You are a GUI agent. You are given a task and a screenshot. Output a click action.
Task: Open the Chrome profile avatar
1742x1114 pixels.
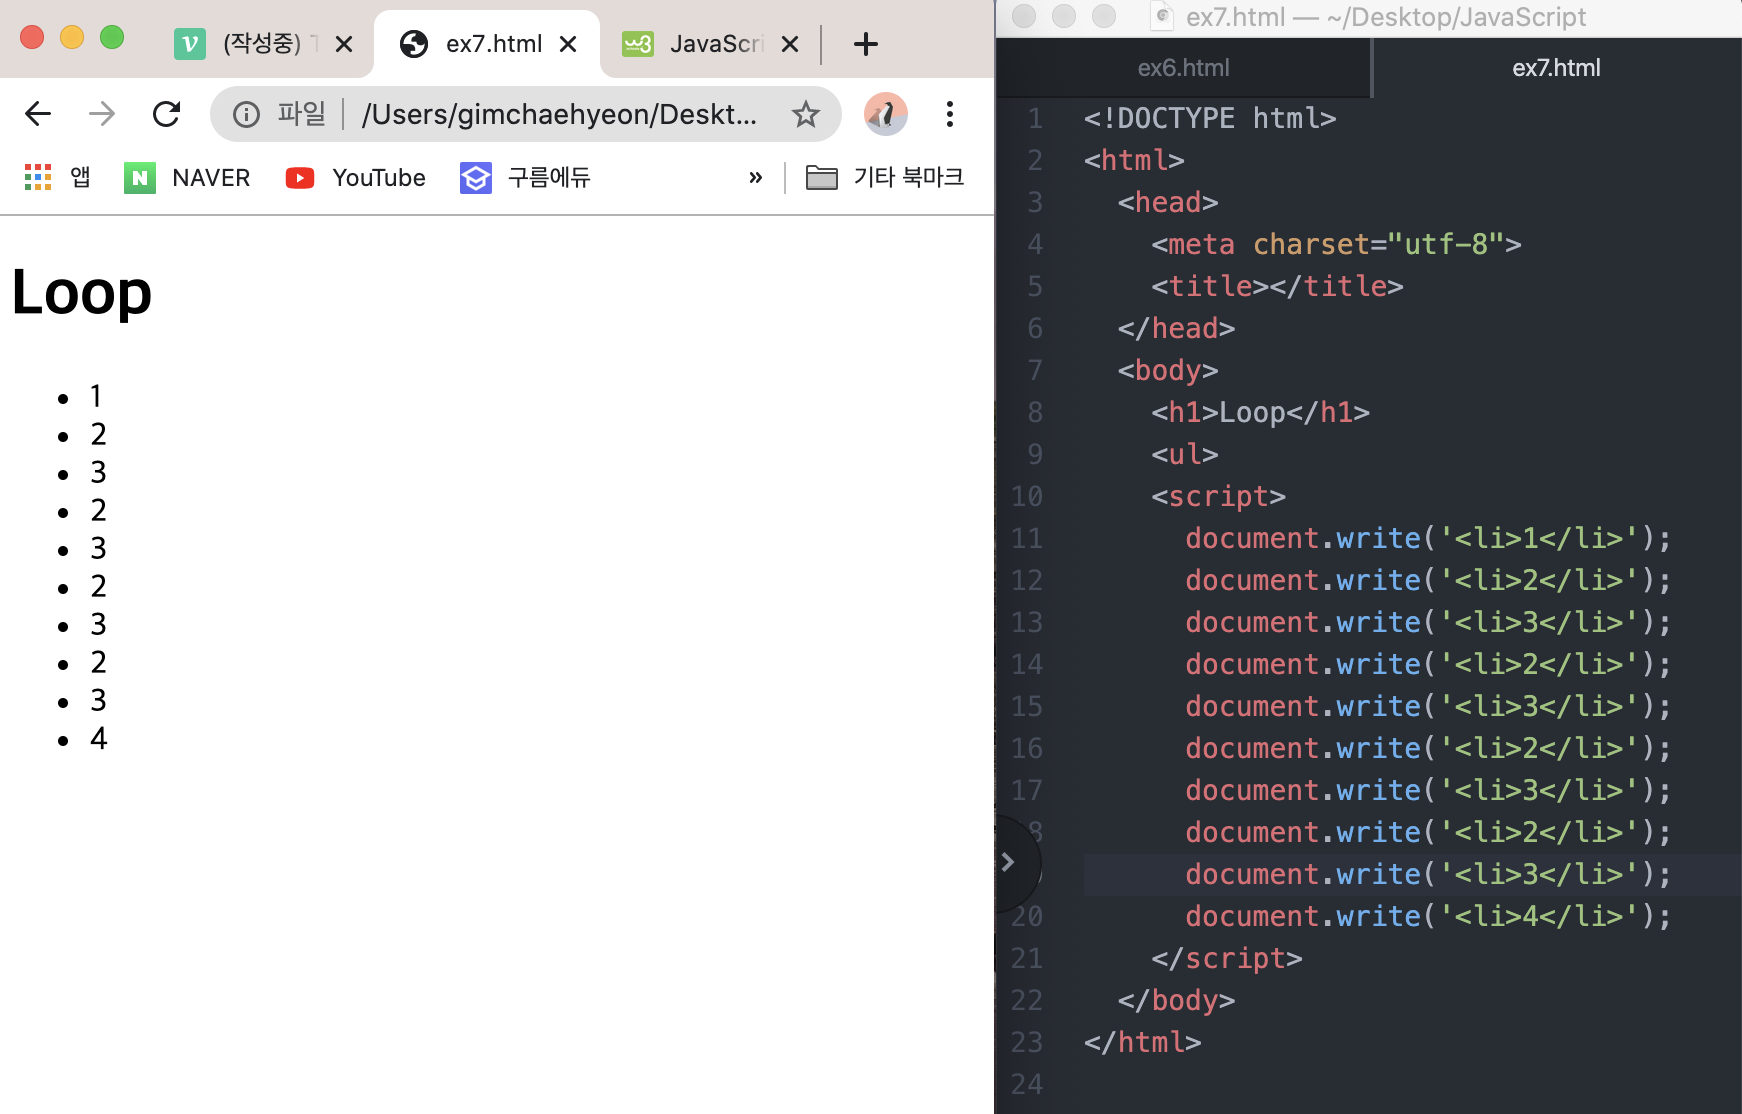886,114
